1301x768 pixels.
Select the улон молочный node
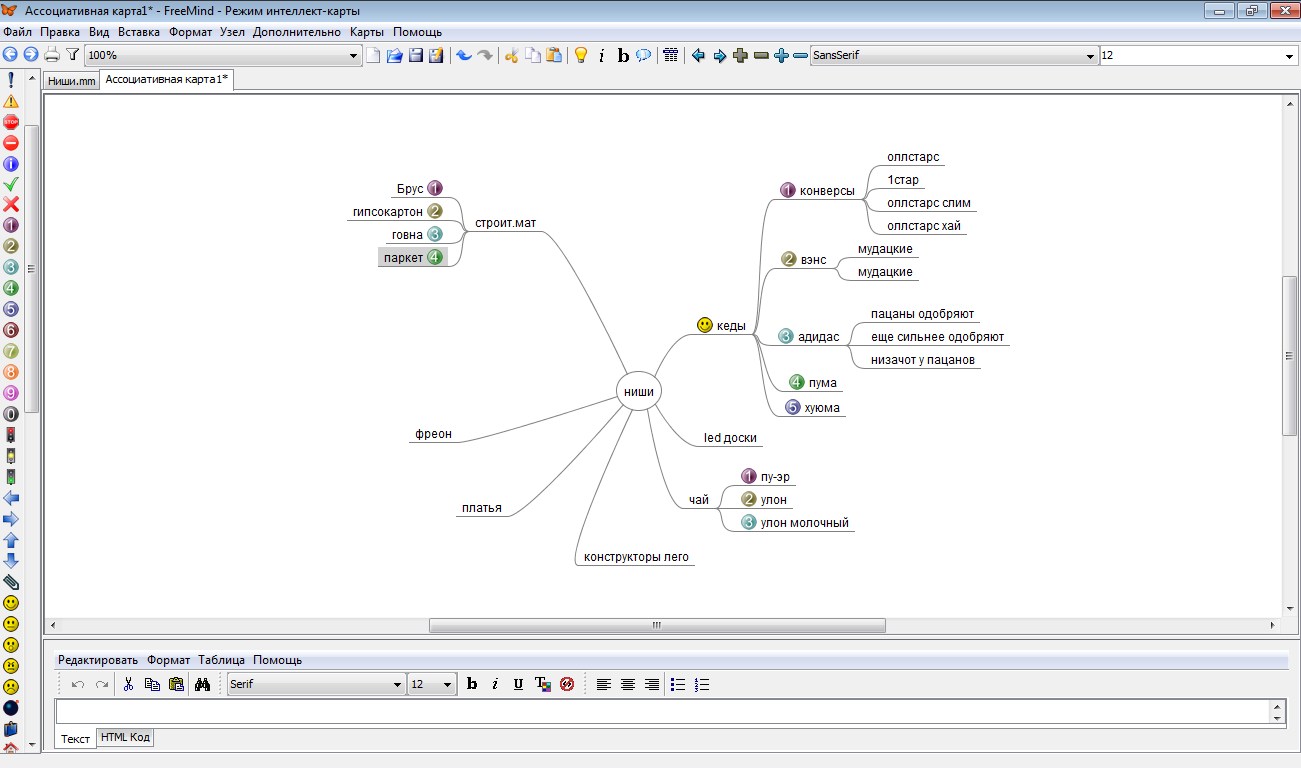click(x=797, y=523)
